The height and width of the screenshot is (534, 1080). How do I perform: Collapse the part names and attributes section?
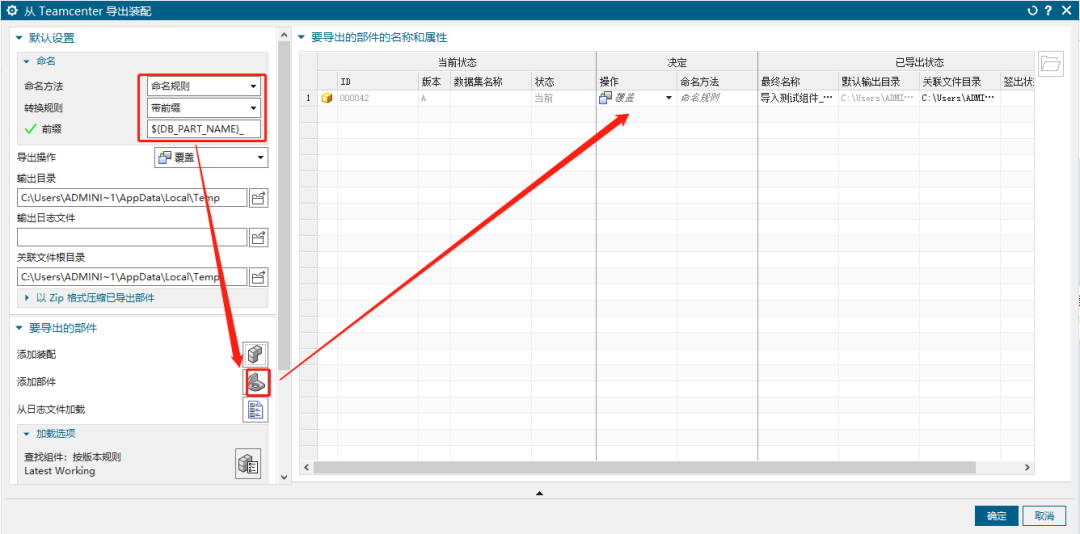[300, 37]
